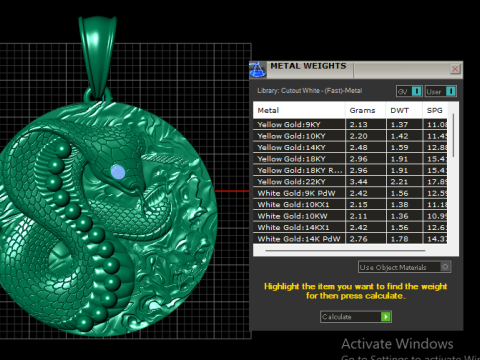Image resolution: width=480 pixels, height=360 pixels.
Task: Select the Yellow Gold:10KY row
Action: pyautogui.click(x=350, y=136)
